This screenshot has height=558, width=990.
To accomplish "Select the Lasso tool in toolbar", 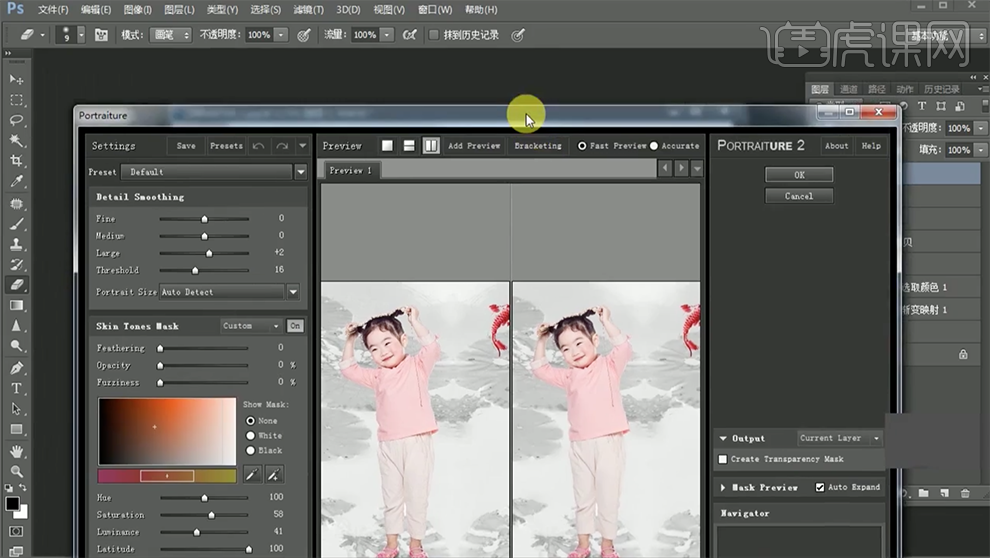I will [x=16, y=120].
